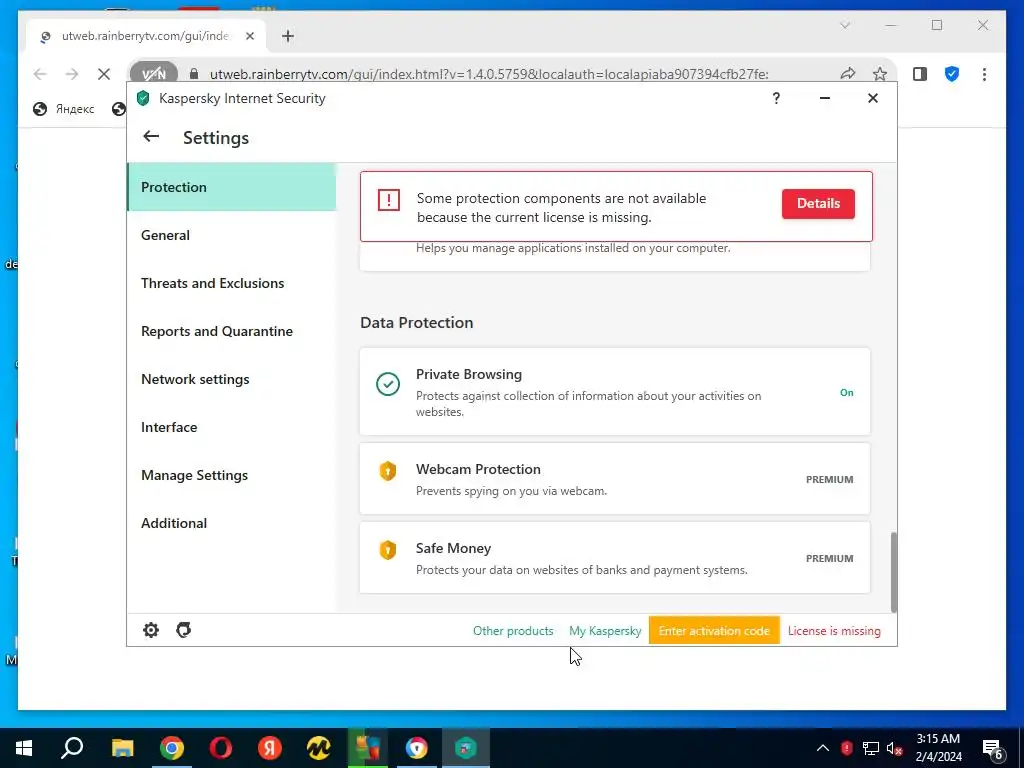The height and width of the screenshot is (768, 1024).
Task: Open Reports and Quarantine section
Action: [x=231, y=331]
